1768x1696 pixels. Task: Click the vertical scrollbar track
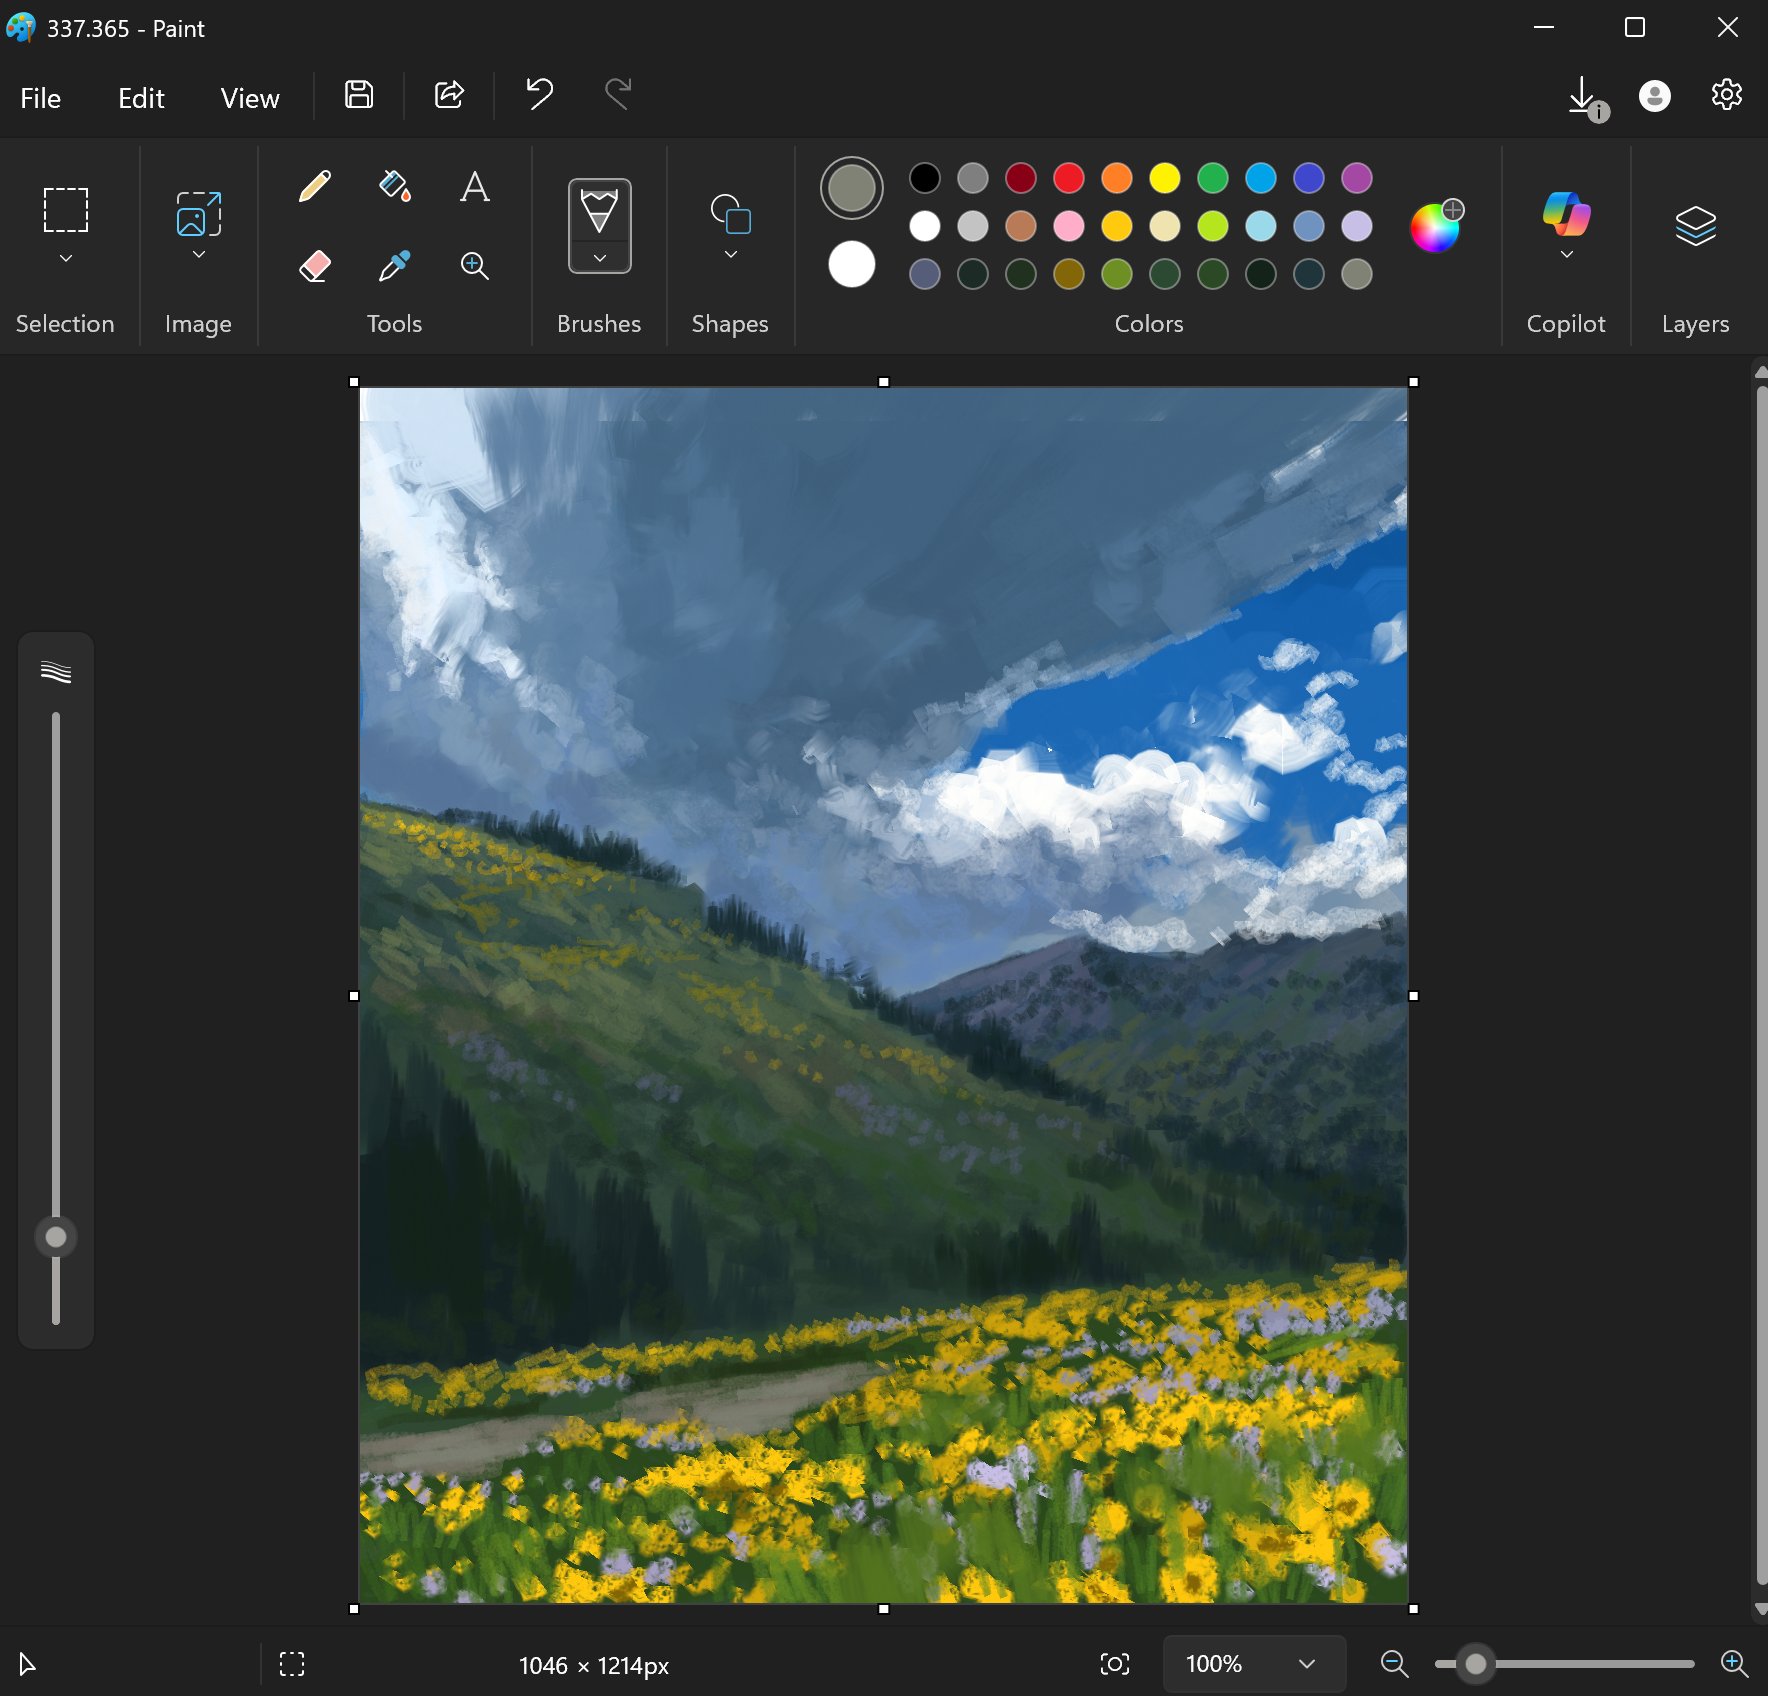(1761, 985)
